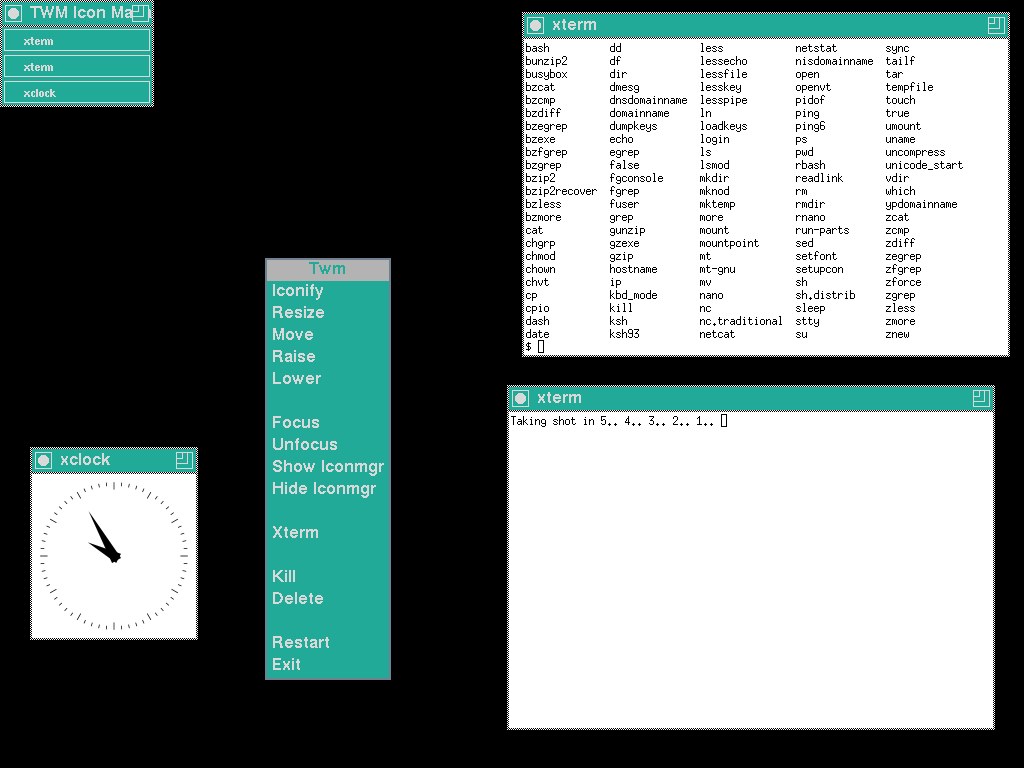Click inside the "Taking shot" terminal text area
The image size is (1024, 768).
pyautogui.click(x=750, y=570)
